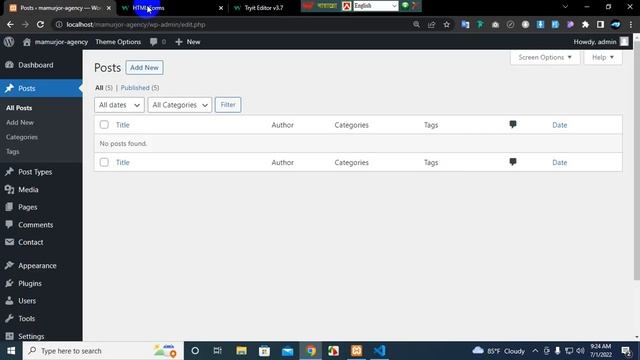Open Visual Studio Code from taskbar
This screenshot has width=640, height=360.
tap(379, 351)
